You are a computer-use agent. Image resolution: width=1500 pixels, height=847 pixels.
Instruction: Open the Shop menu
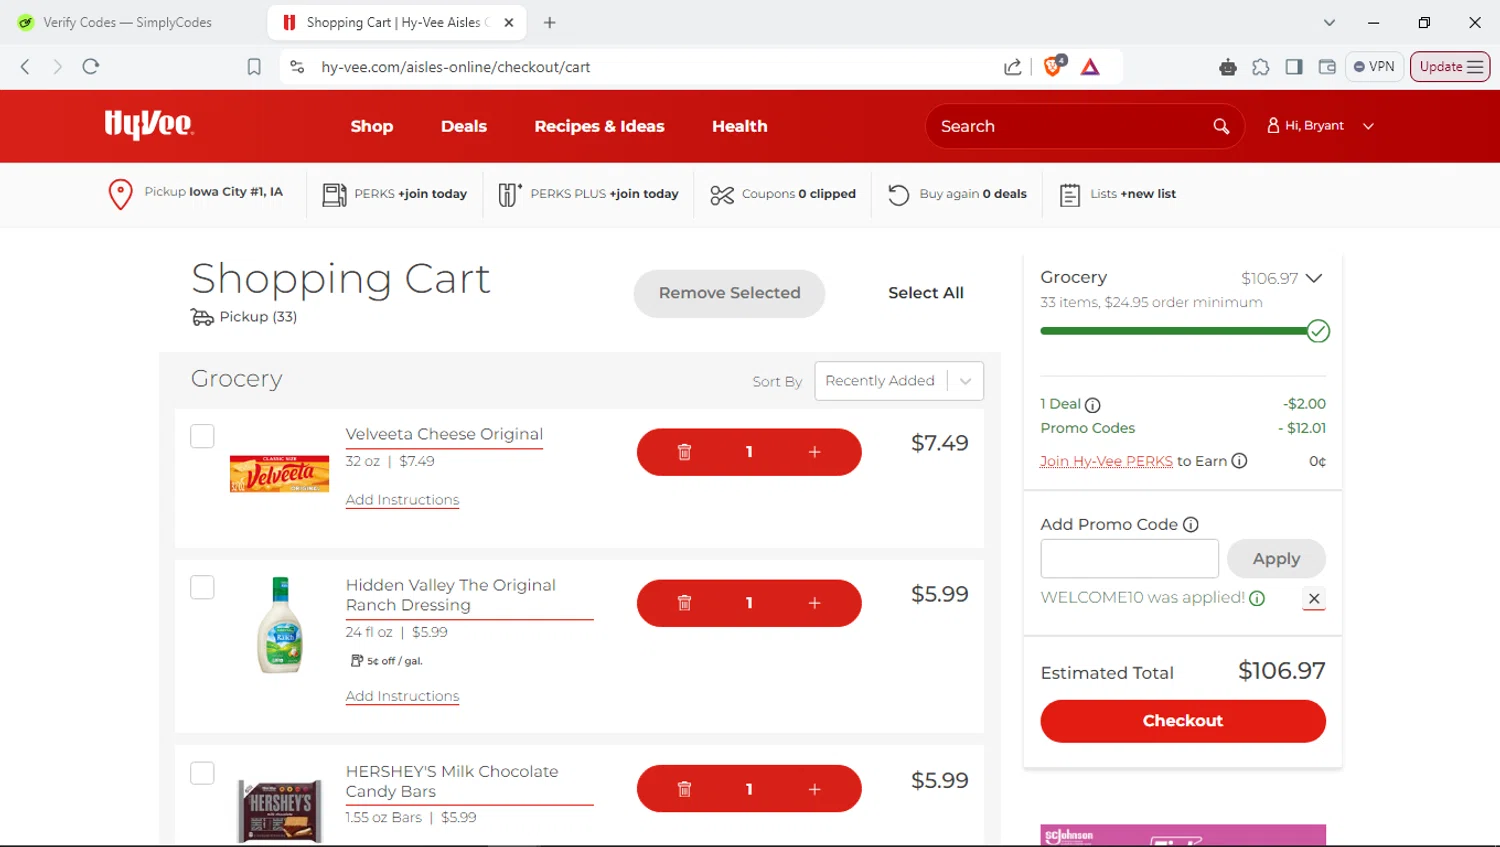(372, 126)
